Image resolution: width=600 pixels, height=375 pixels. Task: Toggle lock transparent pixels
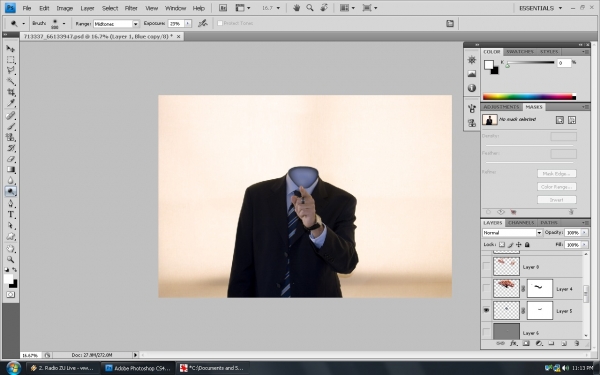point(502,245)
